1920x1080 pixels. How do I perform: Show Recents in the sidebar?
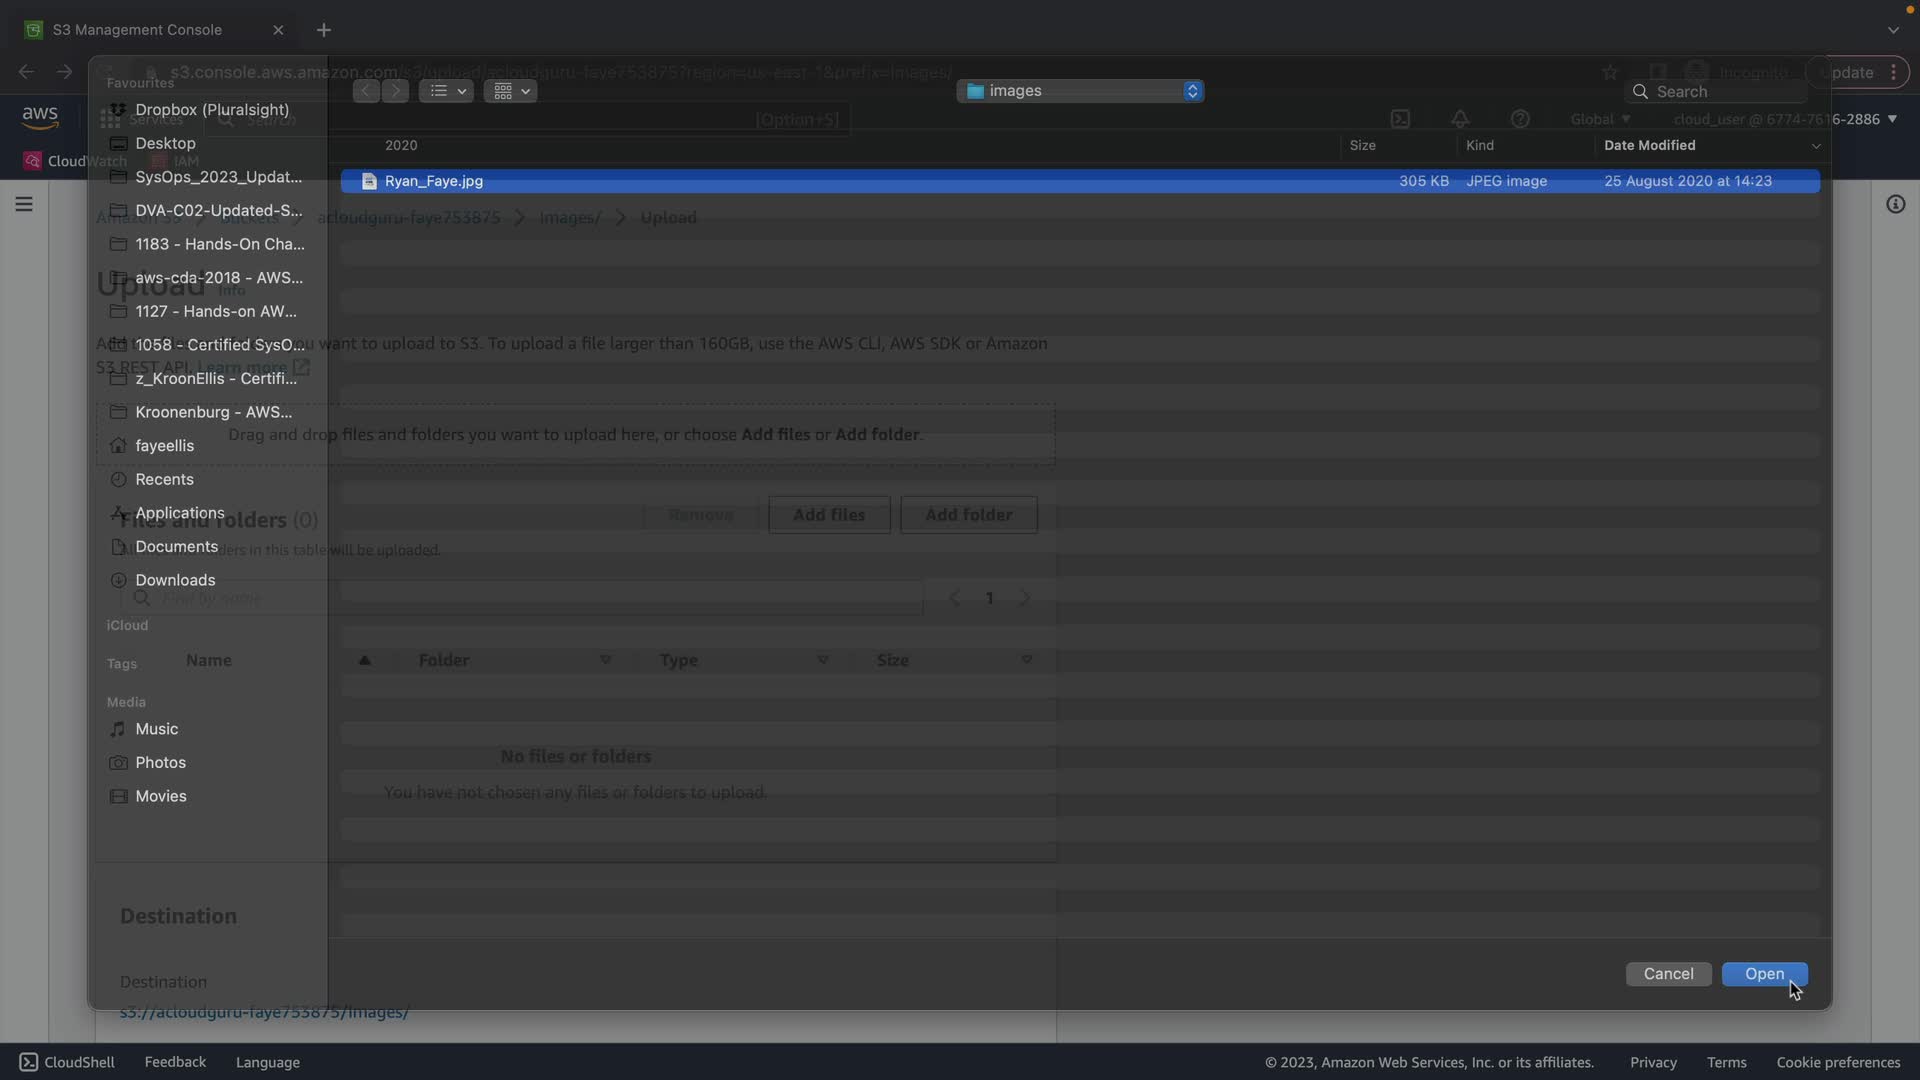click(164, 479)
